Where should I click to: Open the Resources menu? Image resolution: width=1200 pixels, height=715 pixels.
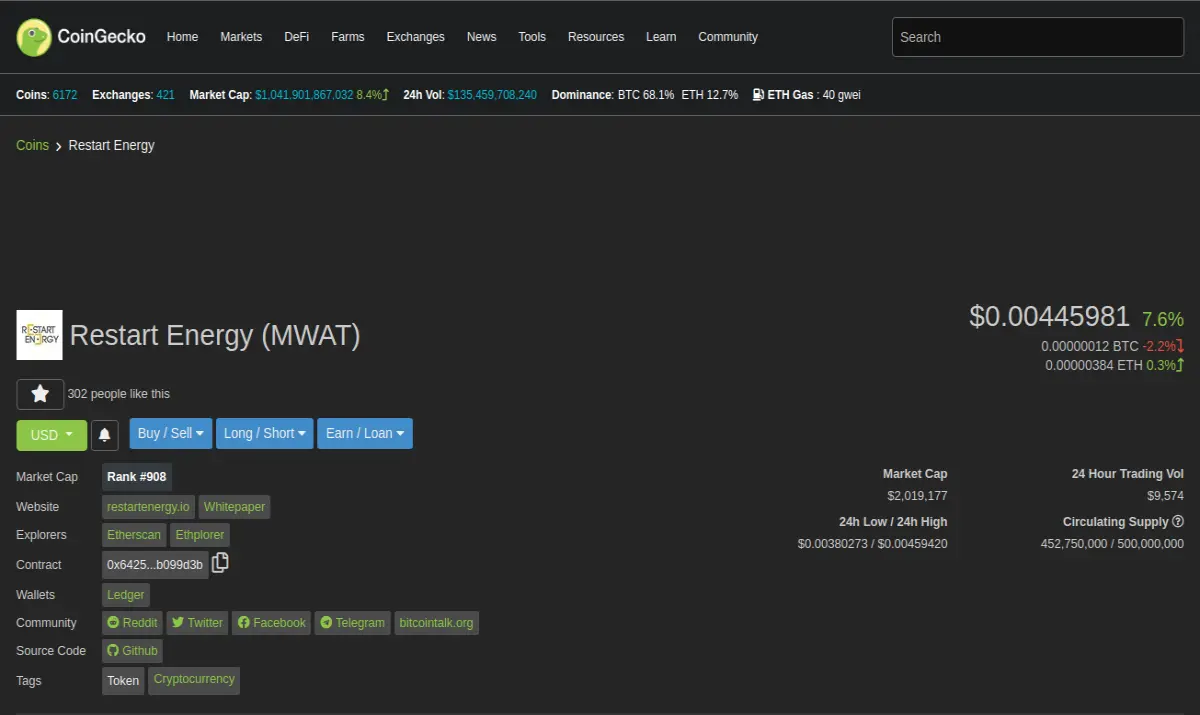click(596, 37)
